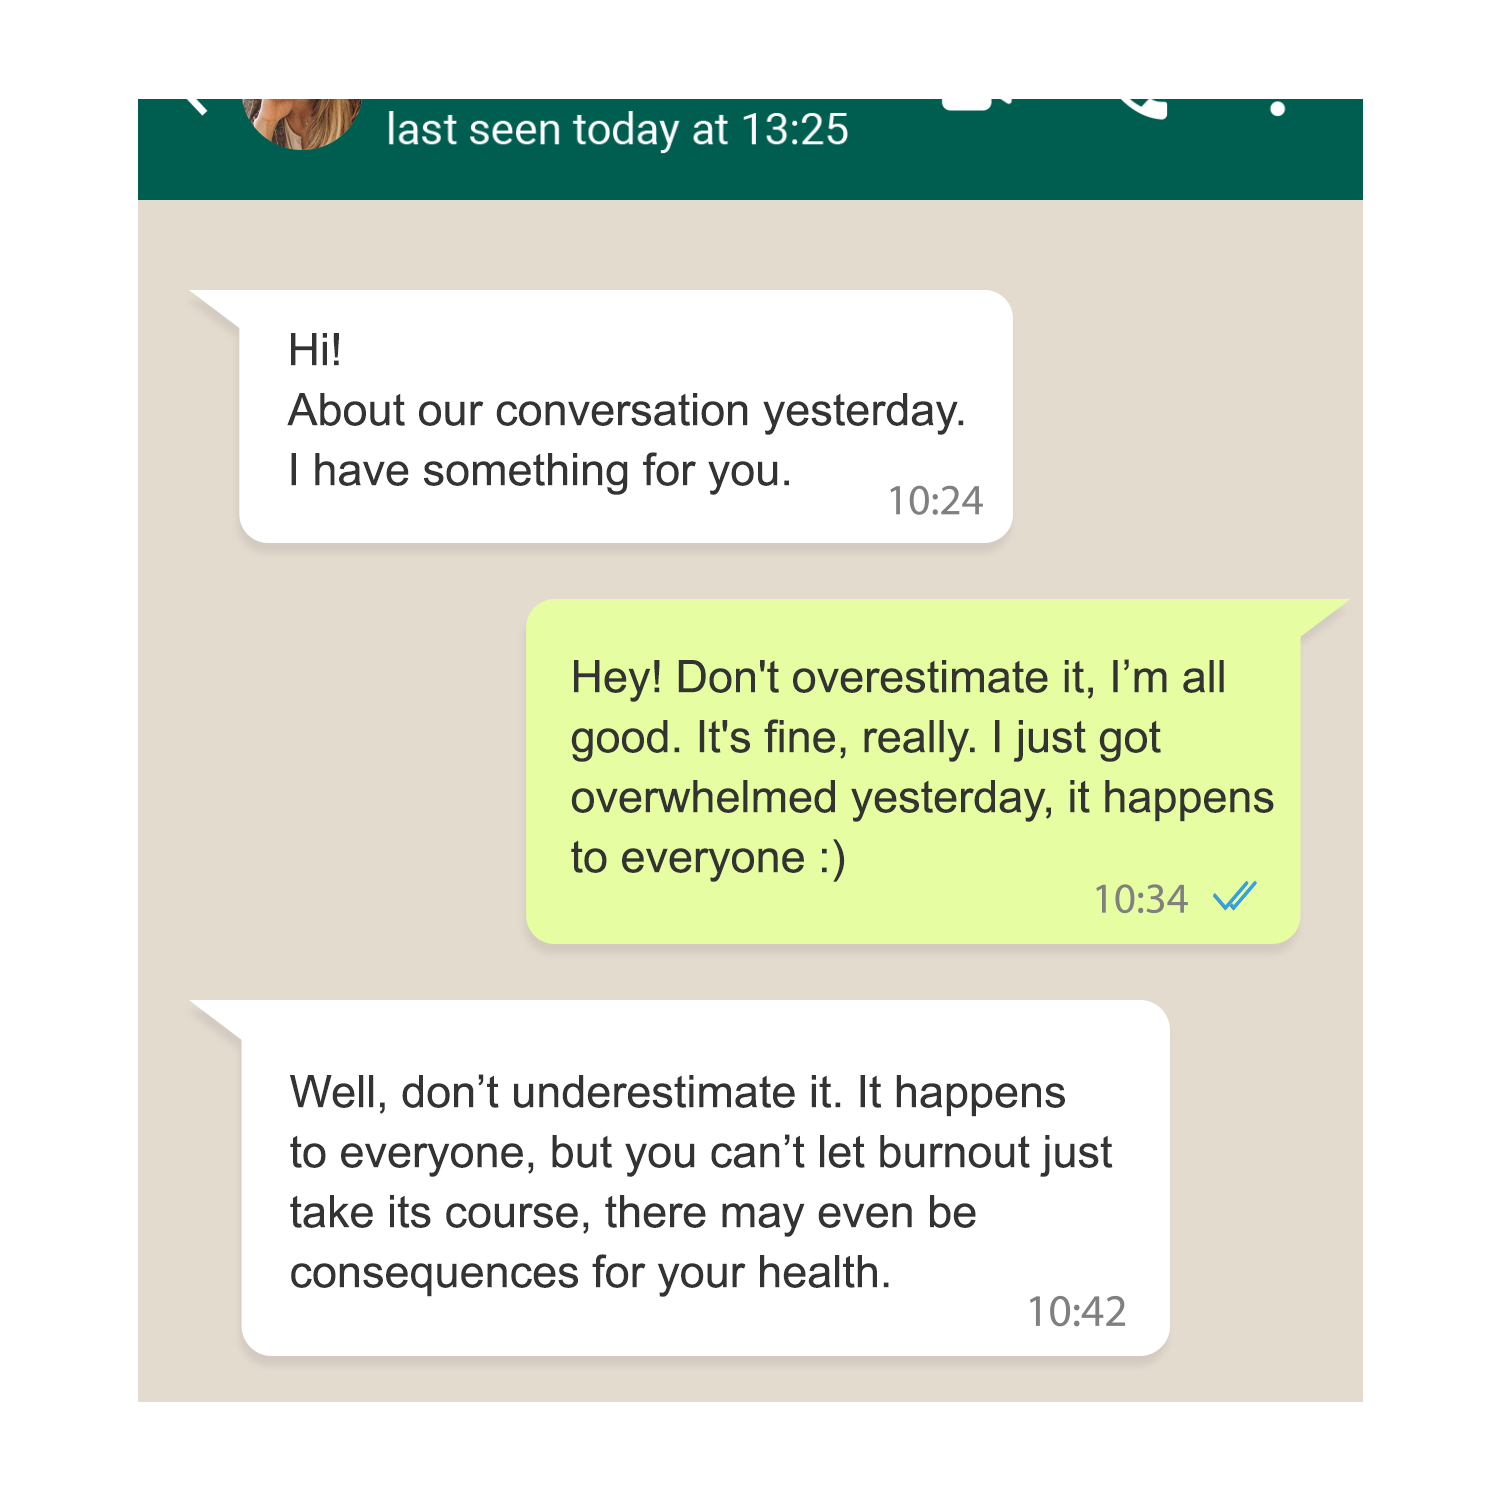Click the "Hi!" greeting text
The width and height of the screenshot is (1500, 1500).
pyautogui.click(x=315, y=350)
